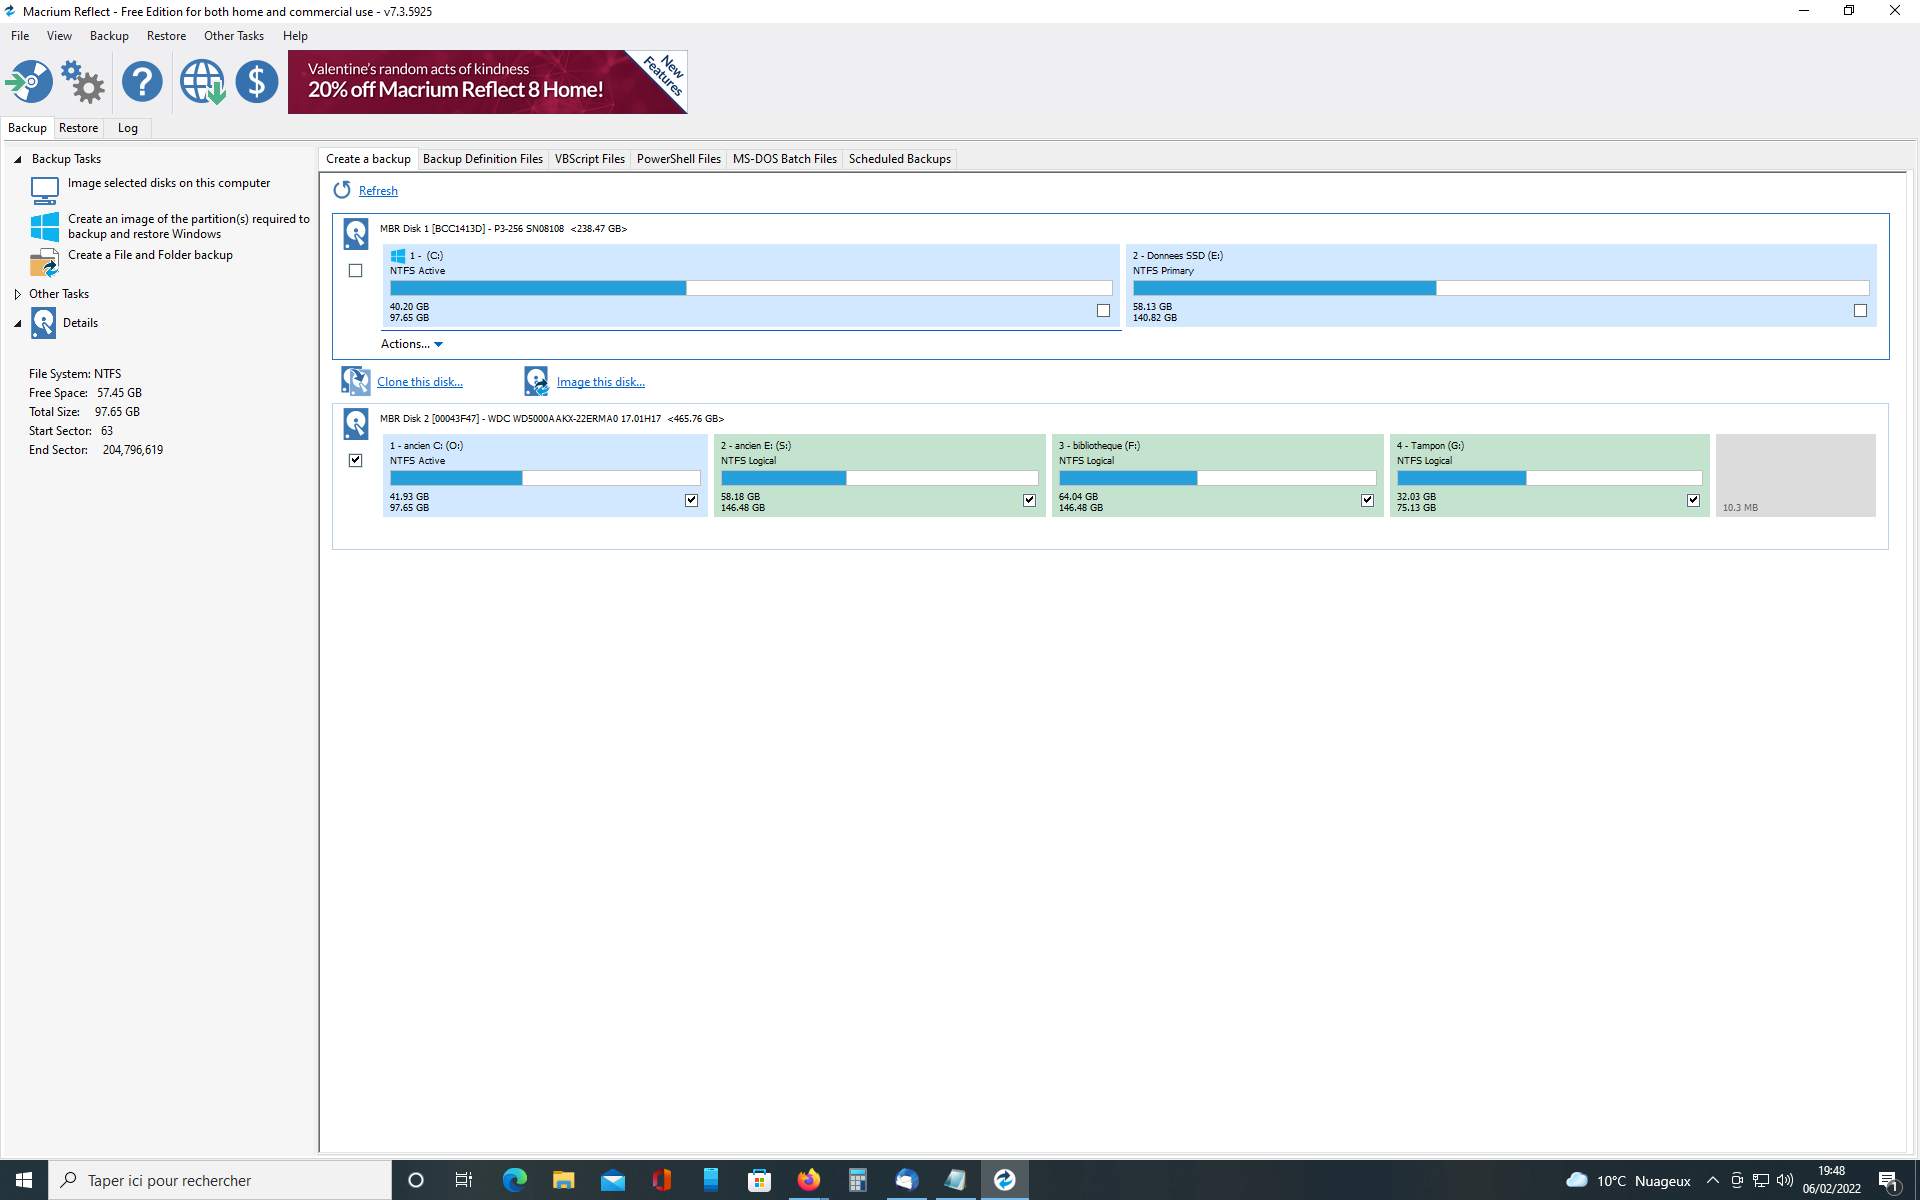Click the MBR Disk 2 hard drive icon
The height and width of the screenshot is (1200, 1920).
[x=355, y=423]
